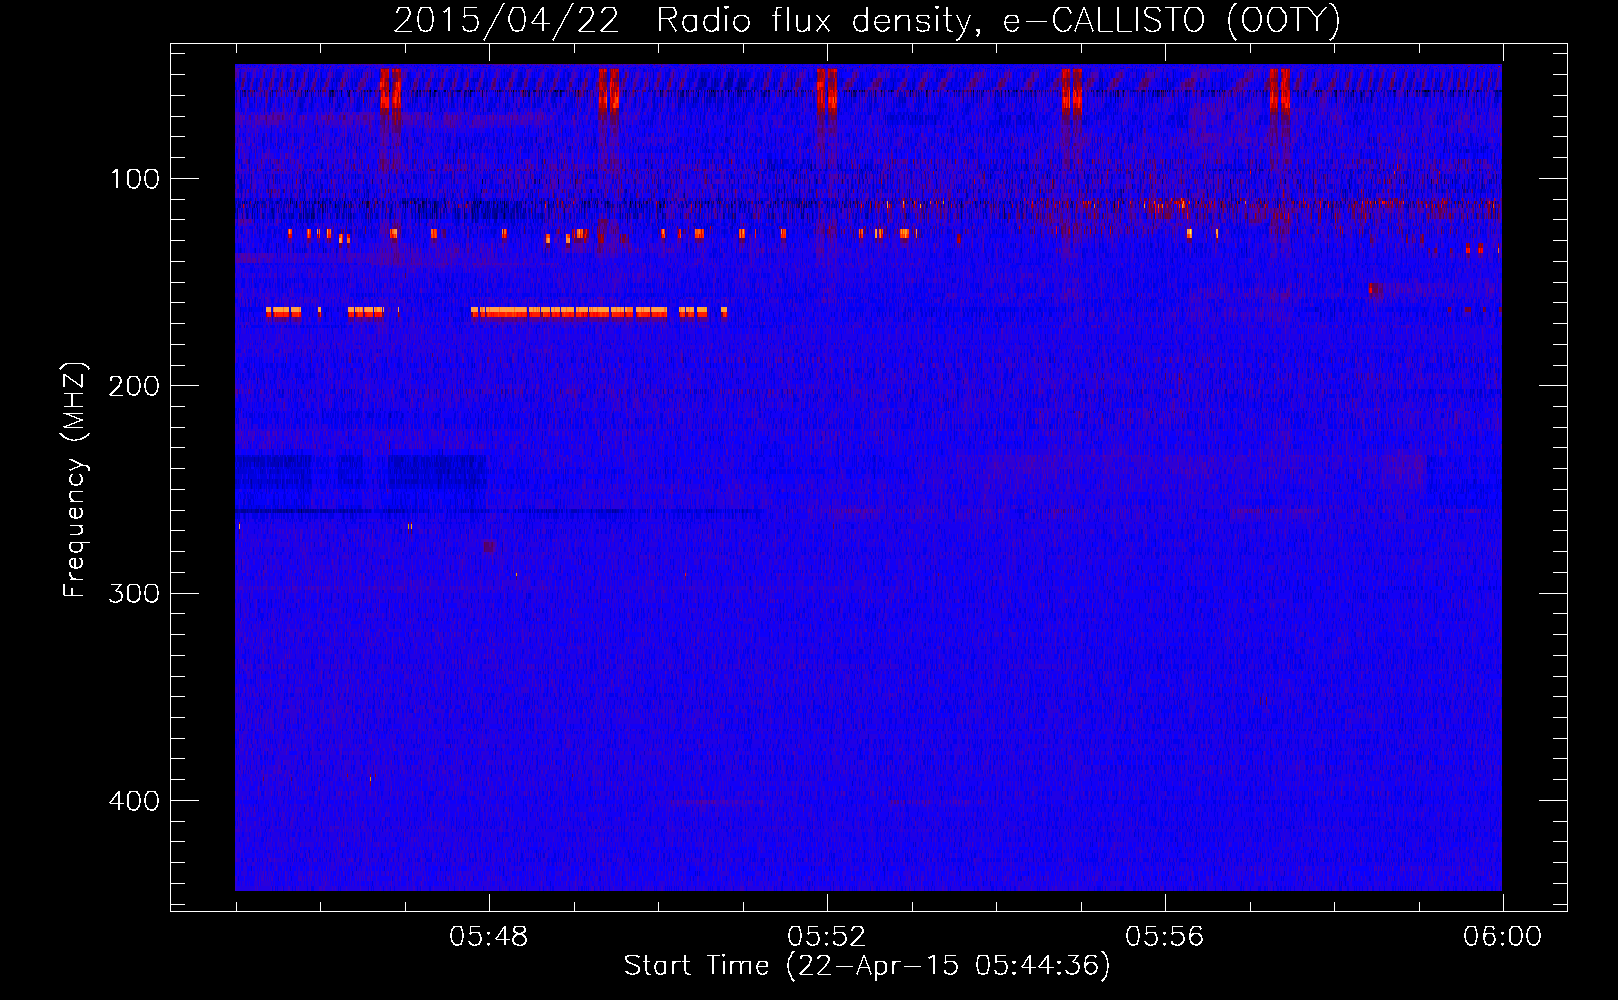Click the 300 frequency tick label
1618x1000 pixels.
coord(134,593)
